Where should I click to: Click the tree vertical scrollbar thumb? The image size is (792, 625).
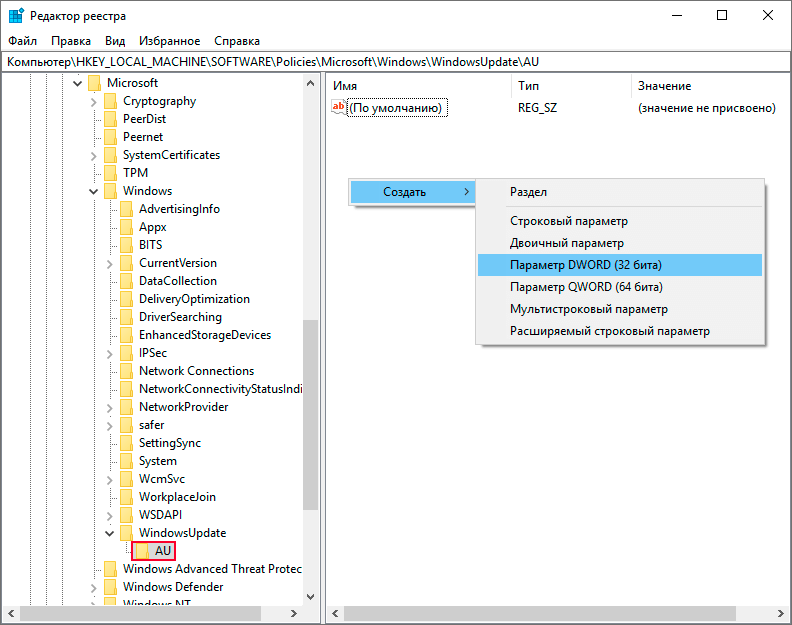click(311, 415)
